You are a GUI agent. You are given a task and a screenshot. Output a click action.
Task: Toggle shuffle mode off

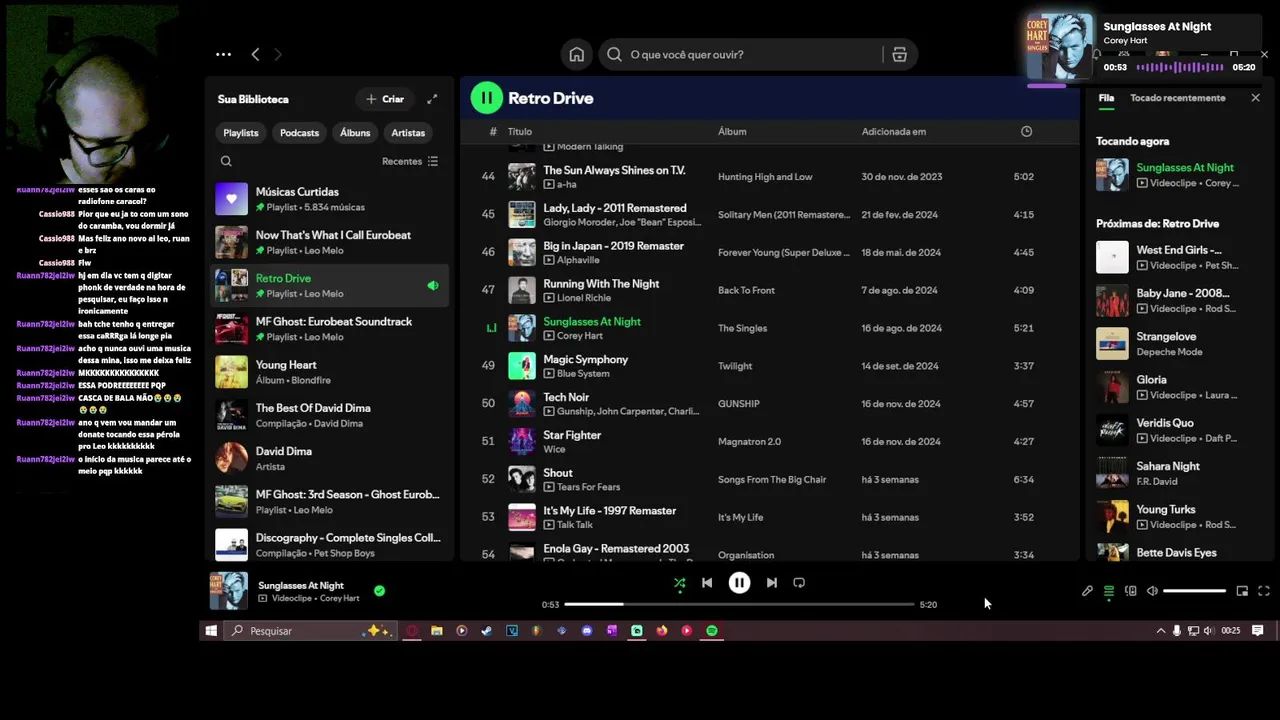[680, 583]
